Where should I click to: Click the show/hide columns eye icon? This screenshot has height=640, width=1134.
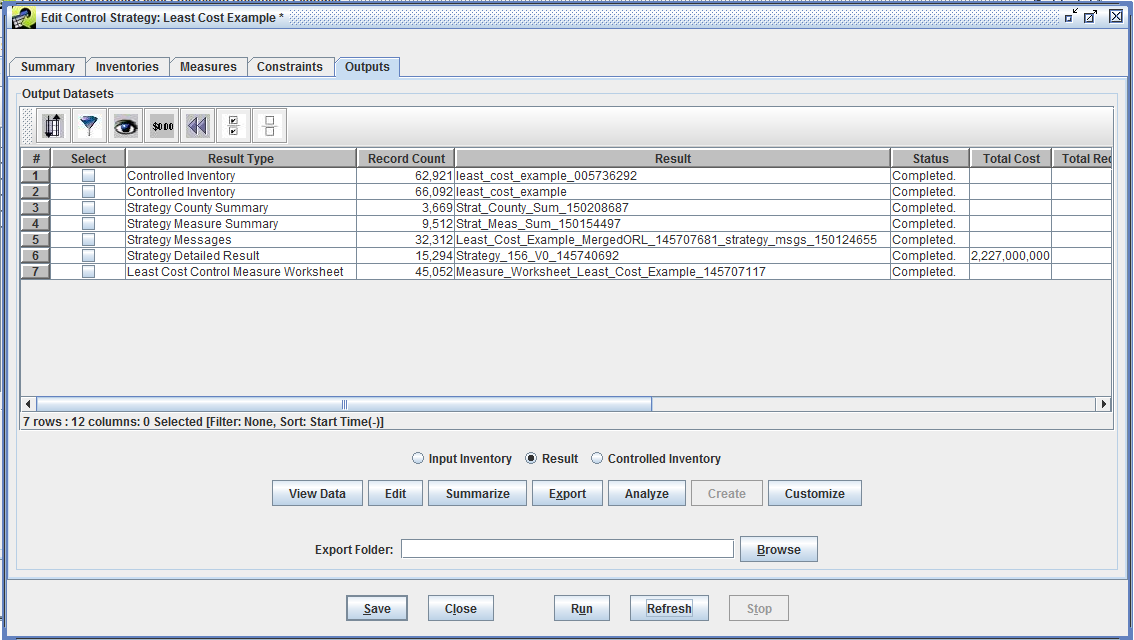(124, 125)
